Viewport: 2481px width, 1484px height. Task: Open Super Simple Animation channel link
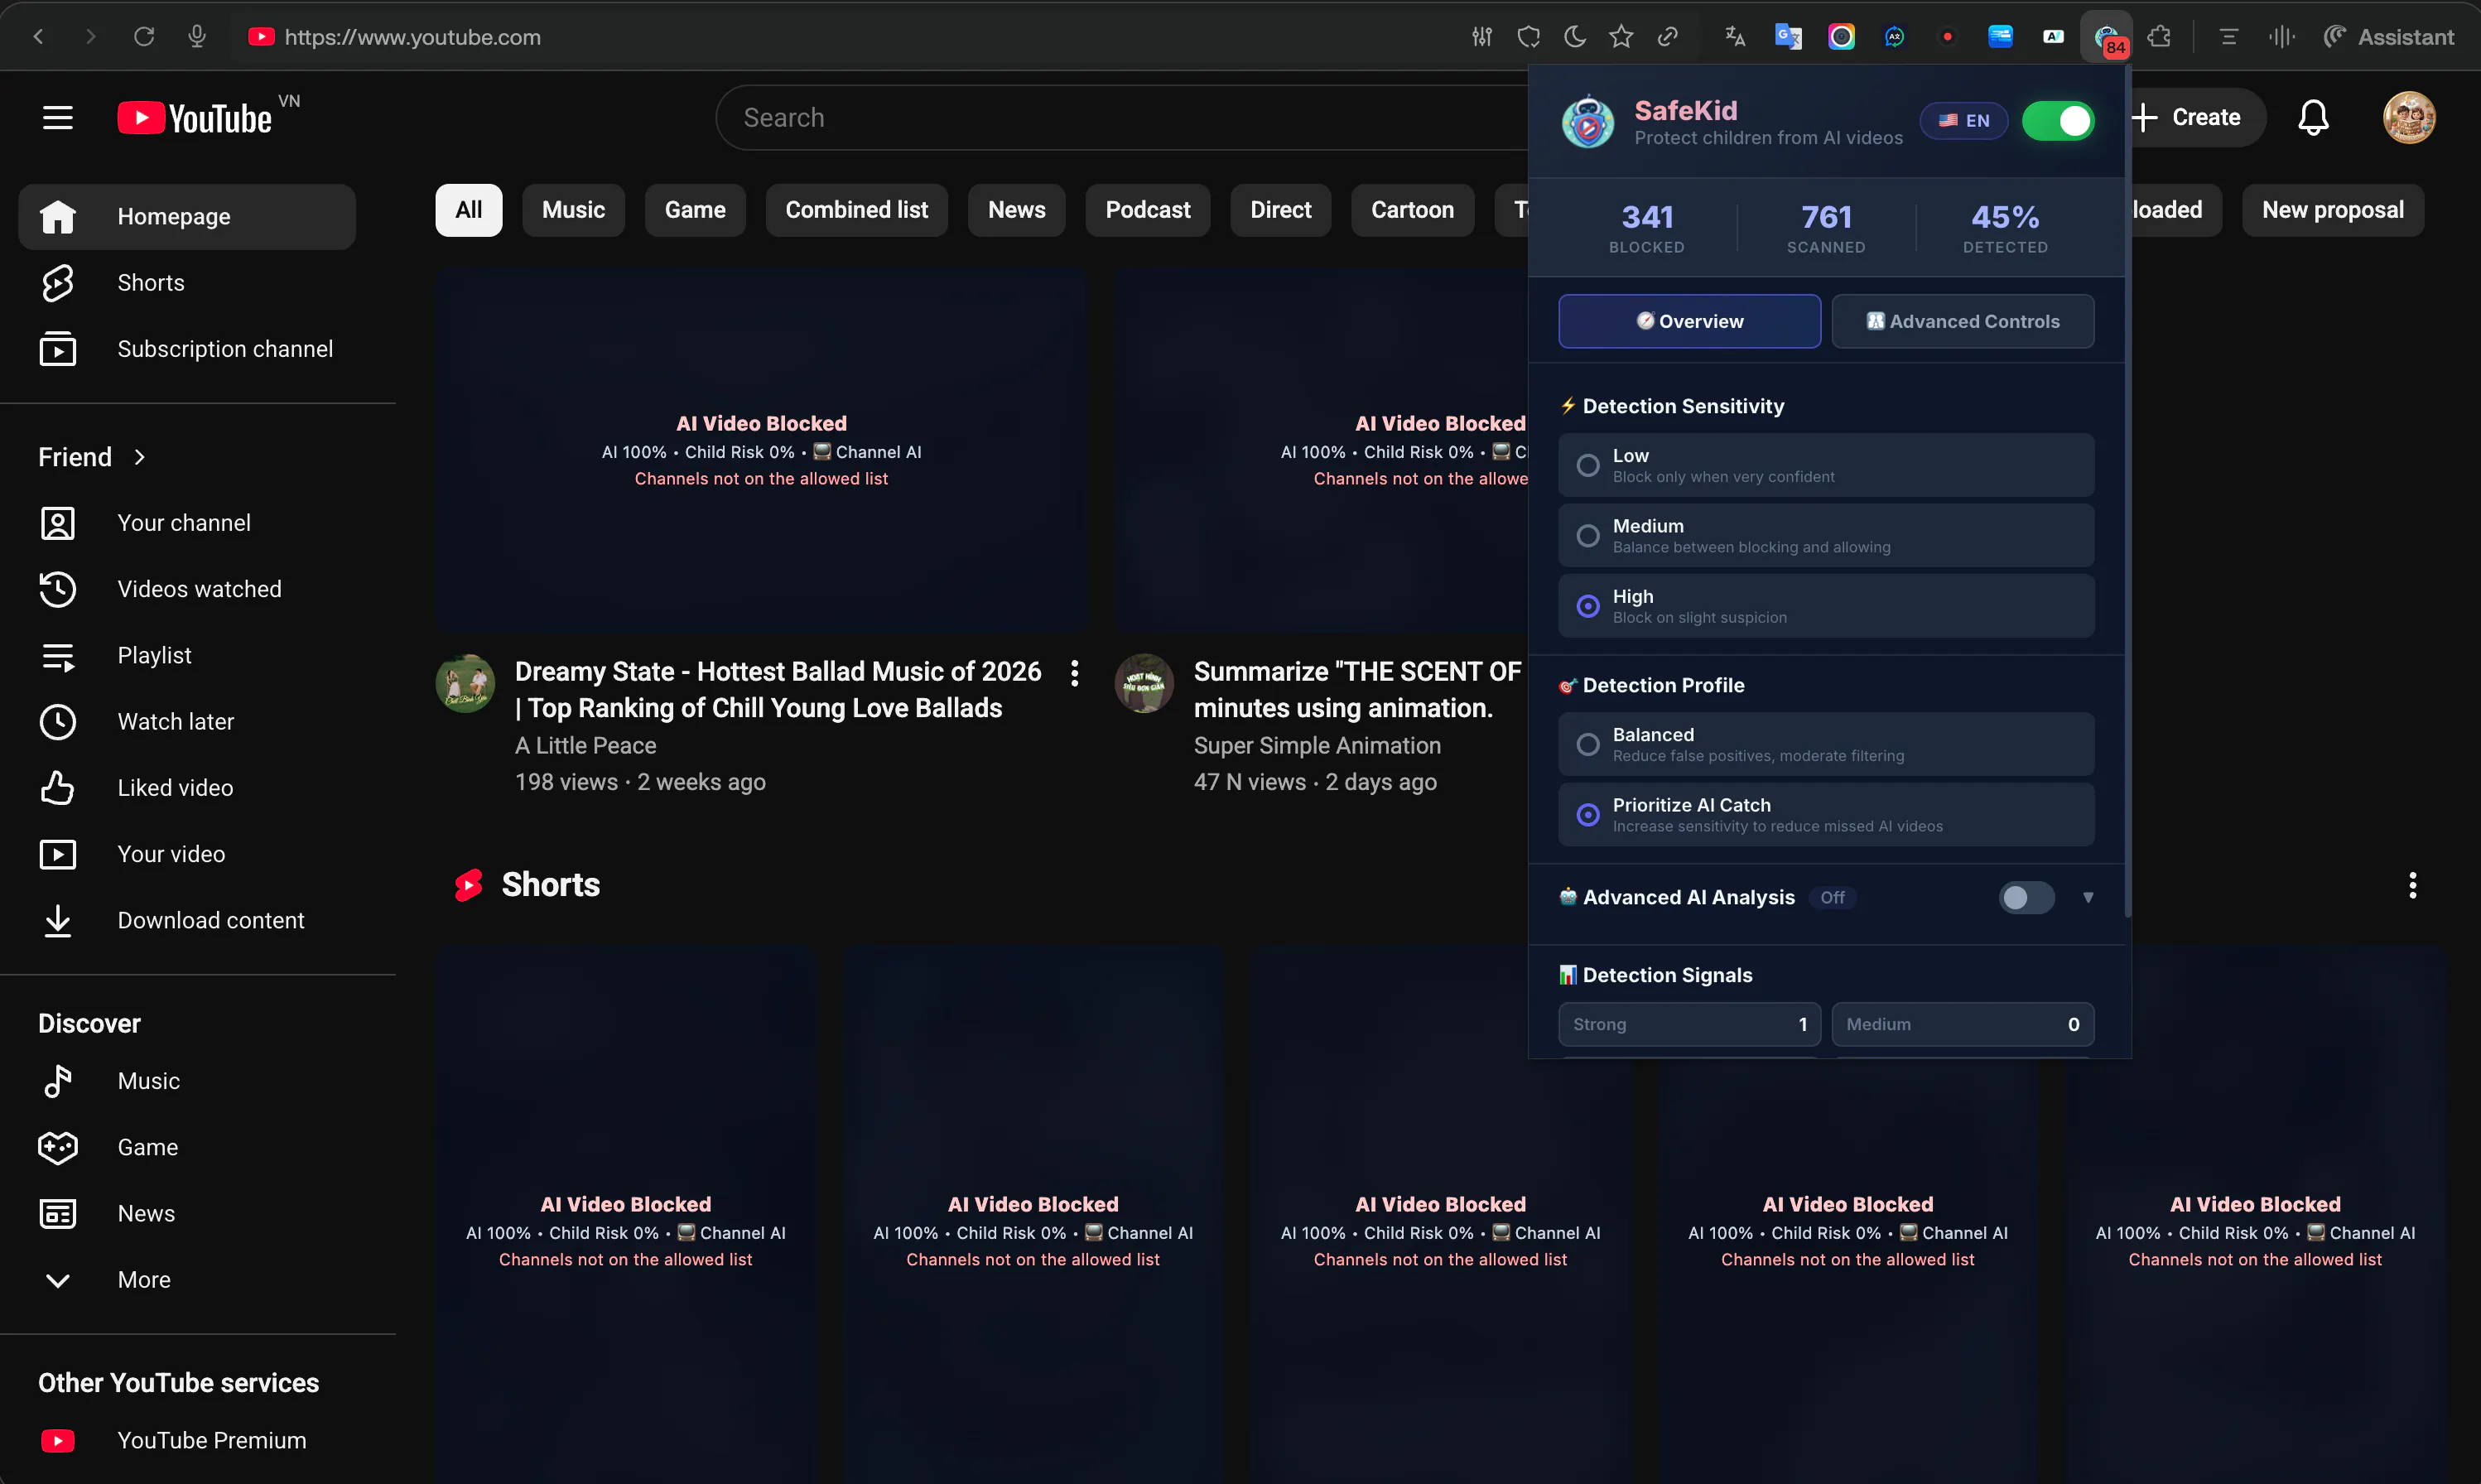(1317, 746)
